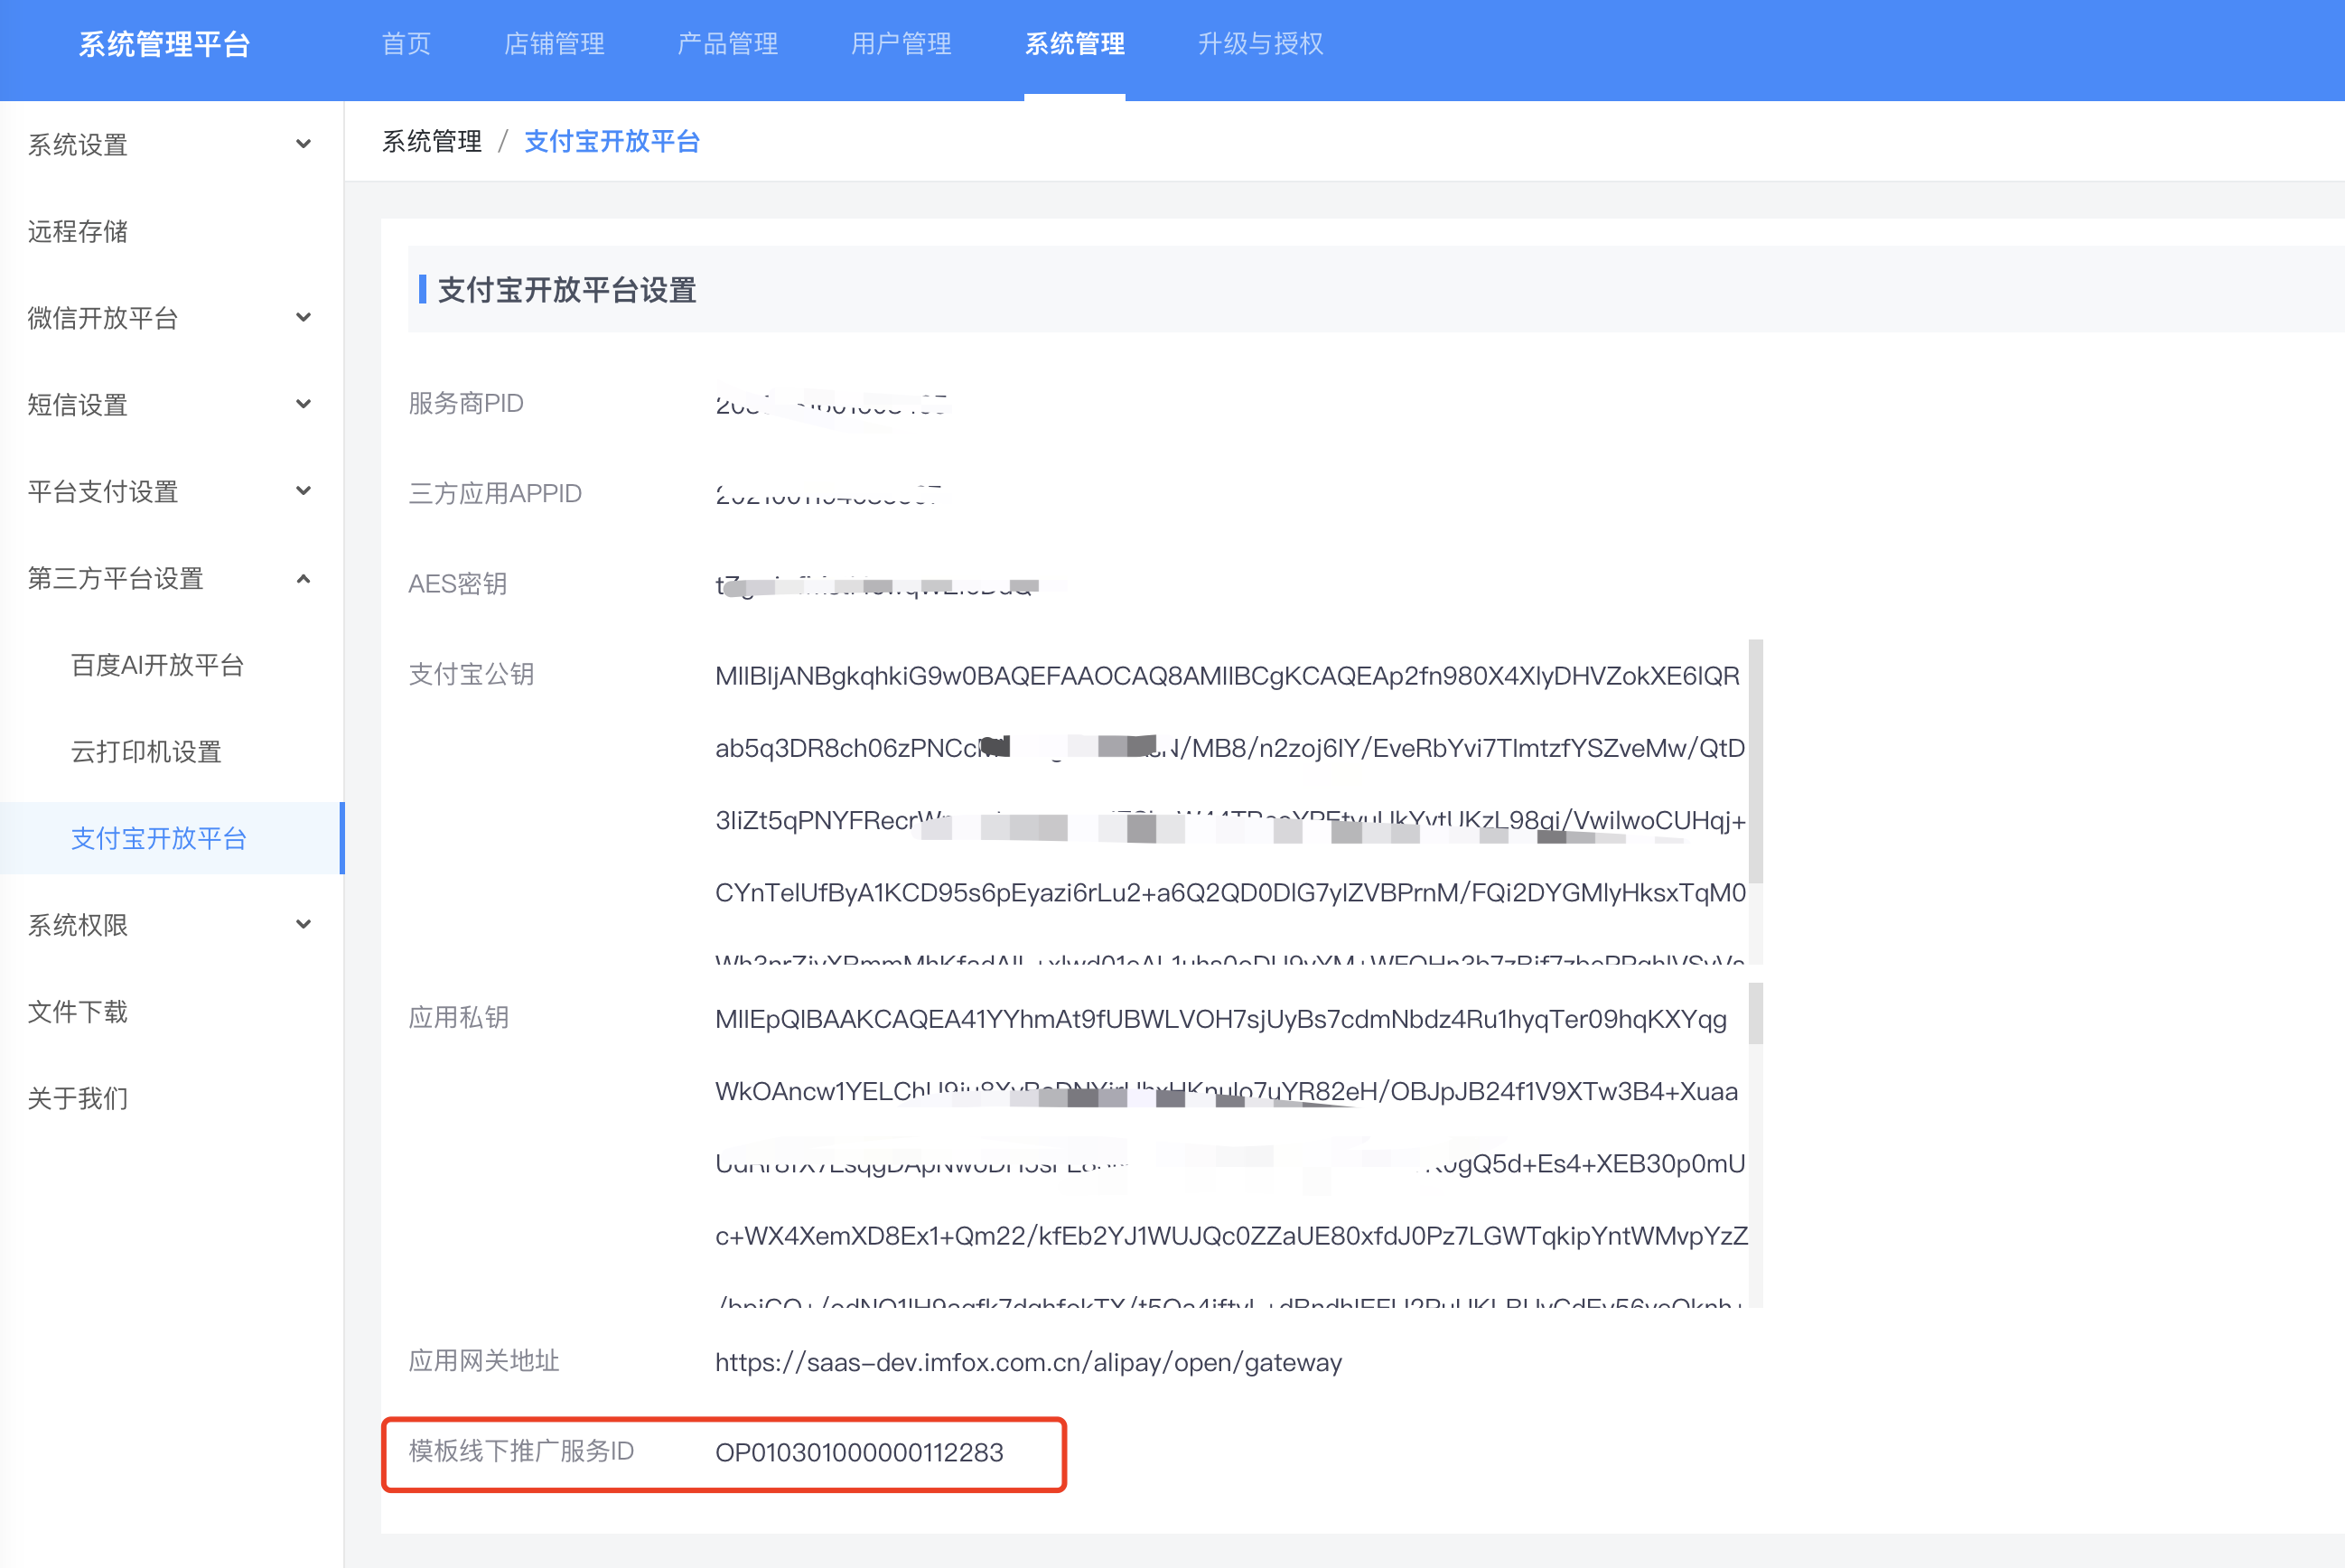Screen dimensions: 2345x1568
Task: Open 关于我们 sidebar entry
Action: click(78, 1098)
